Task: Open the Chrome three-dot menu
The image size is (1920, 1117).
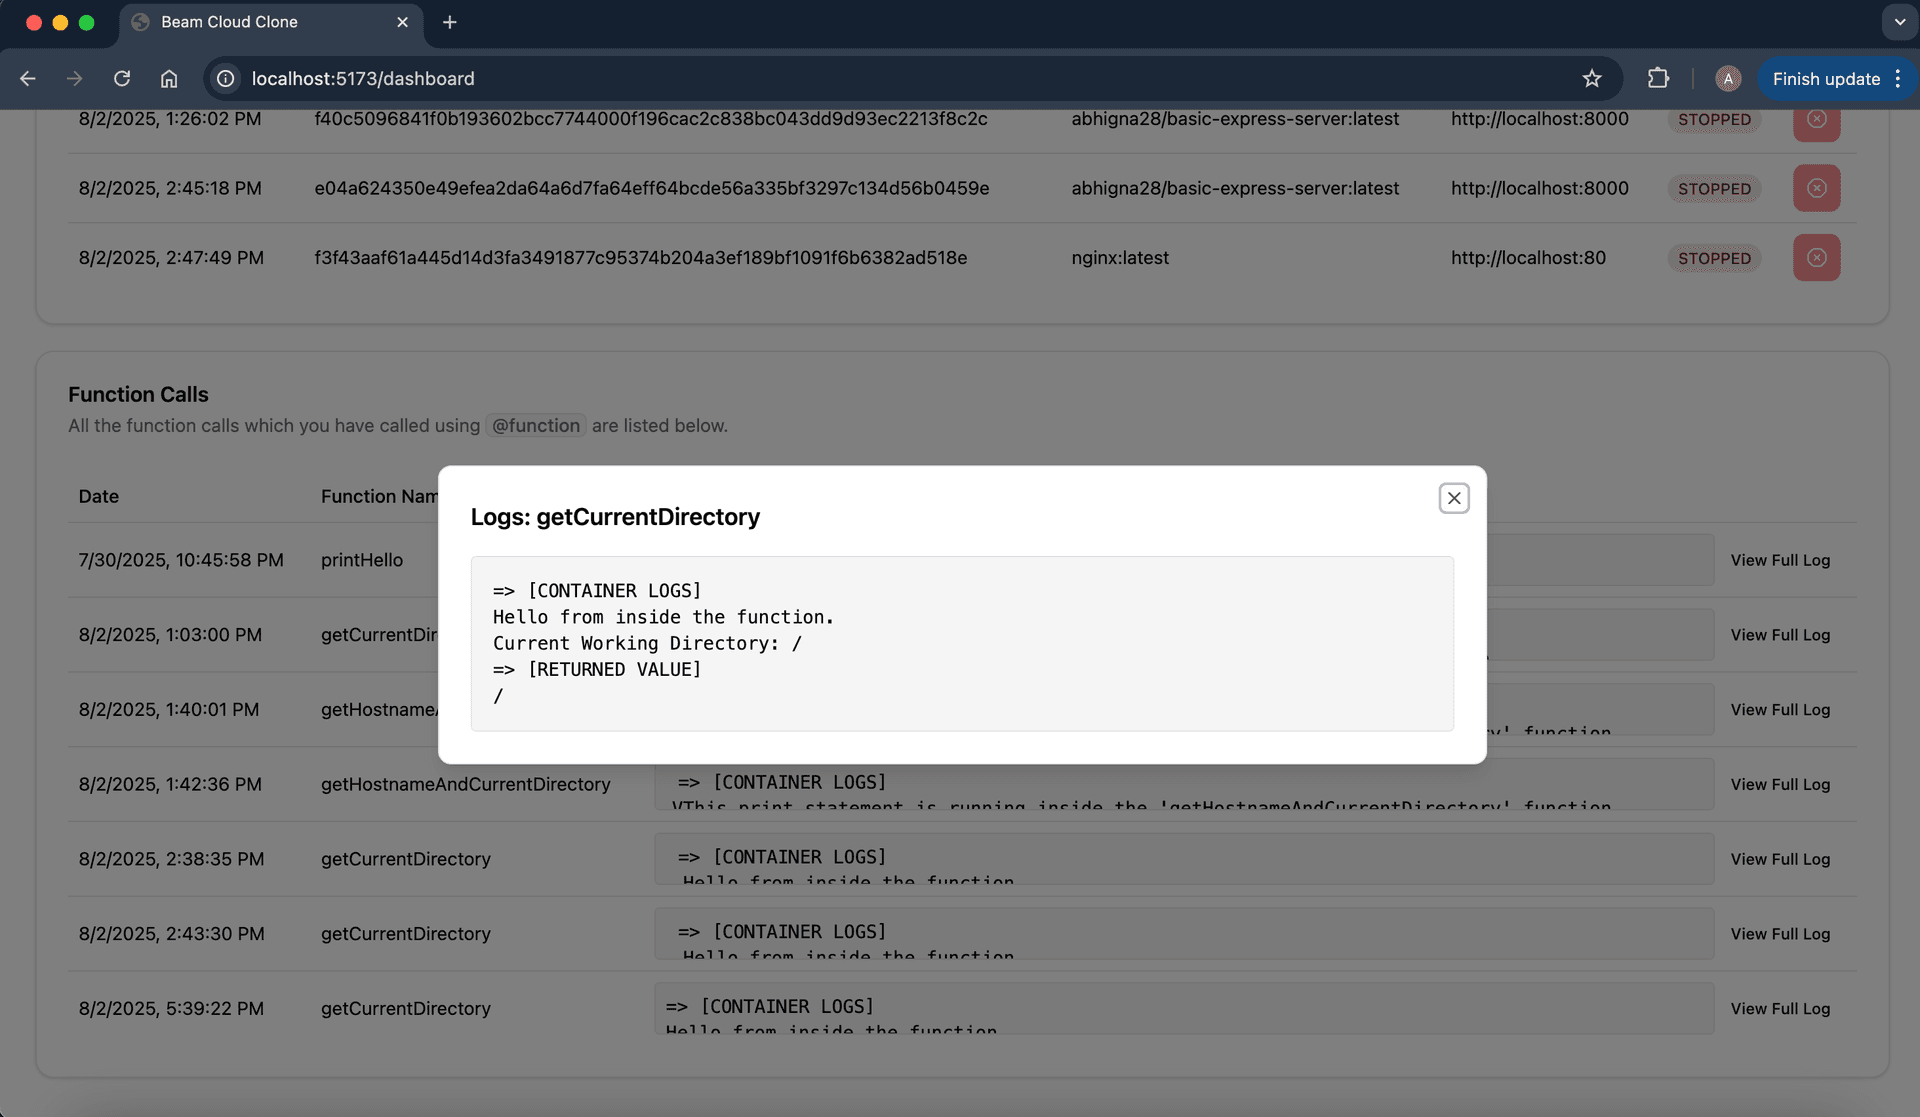Action: tap(1898, 78)
